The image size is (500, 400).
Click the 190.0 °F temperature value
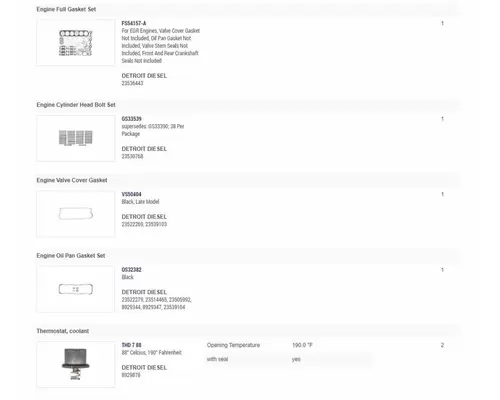click(x=302, y=345)
